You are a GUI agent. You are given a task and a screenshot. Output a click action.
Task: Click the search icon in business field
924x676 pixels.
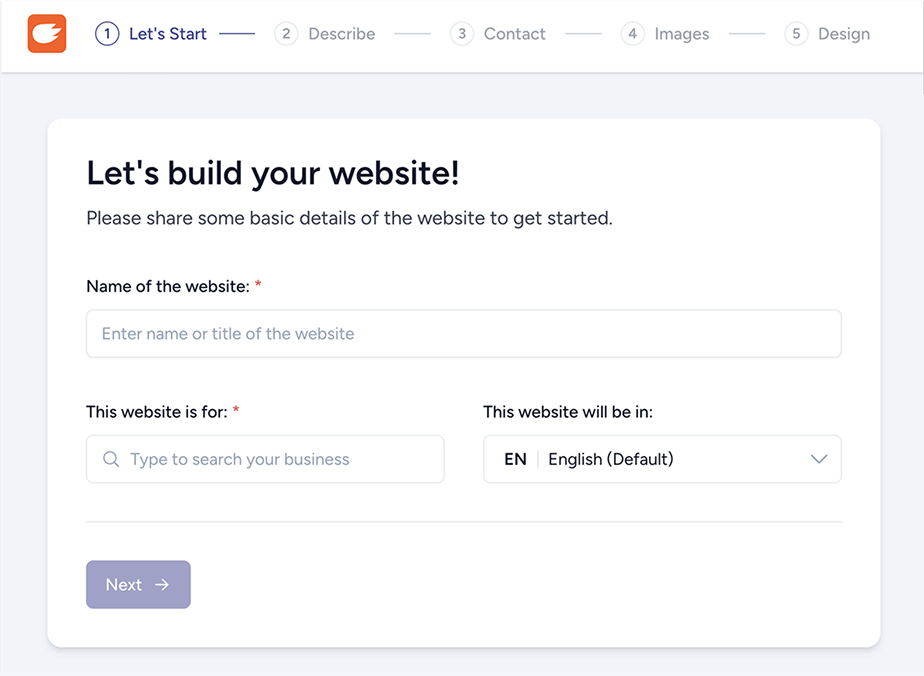(110, 459)
